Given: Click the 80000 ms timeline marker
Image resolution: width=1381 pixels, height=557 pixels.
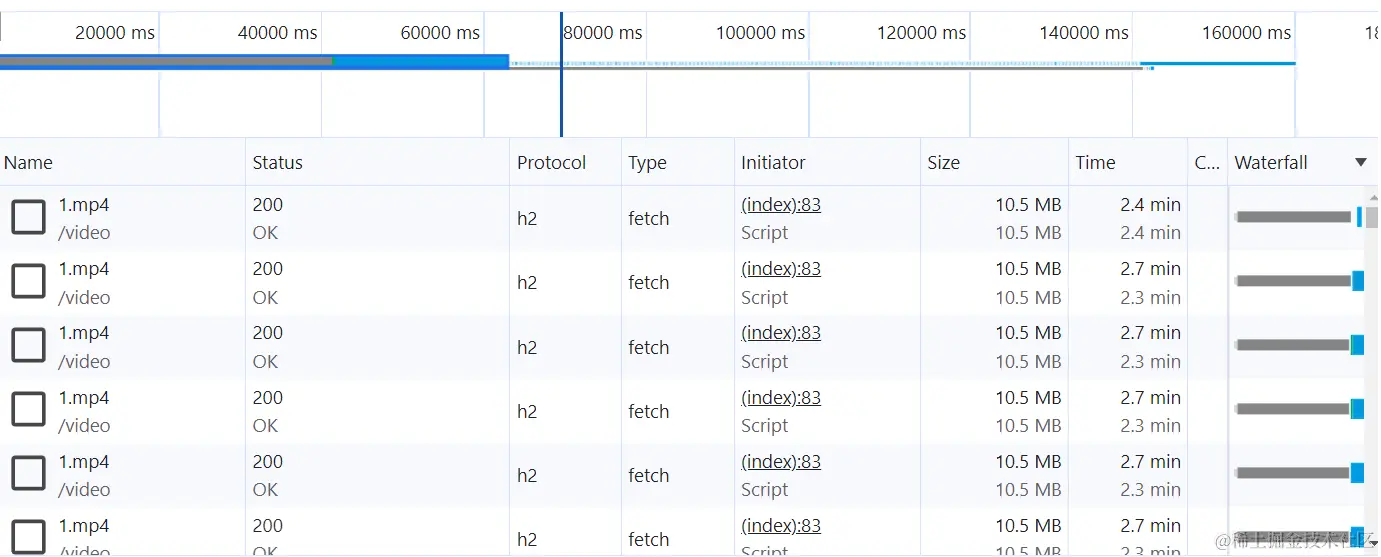Looking at the screenshot, I should click(602, 32).
